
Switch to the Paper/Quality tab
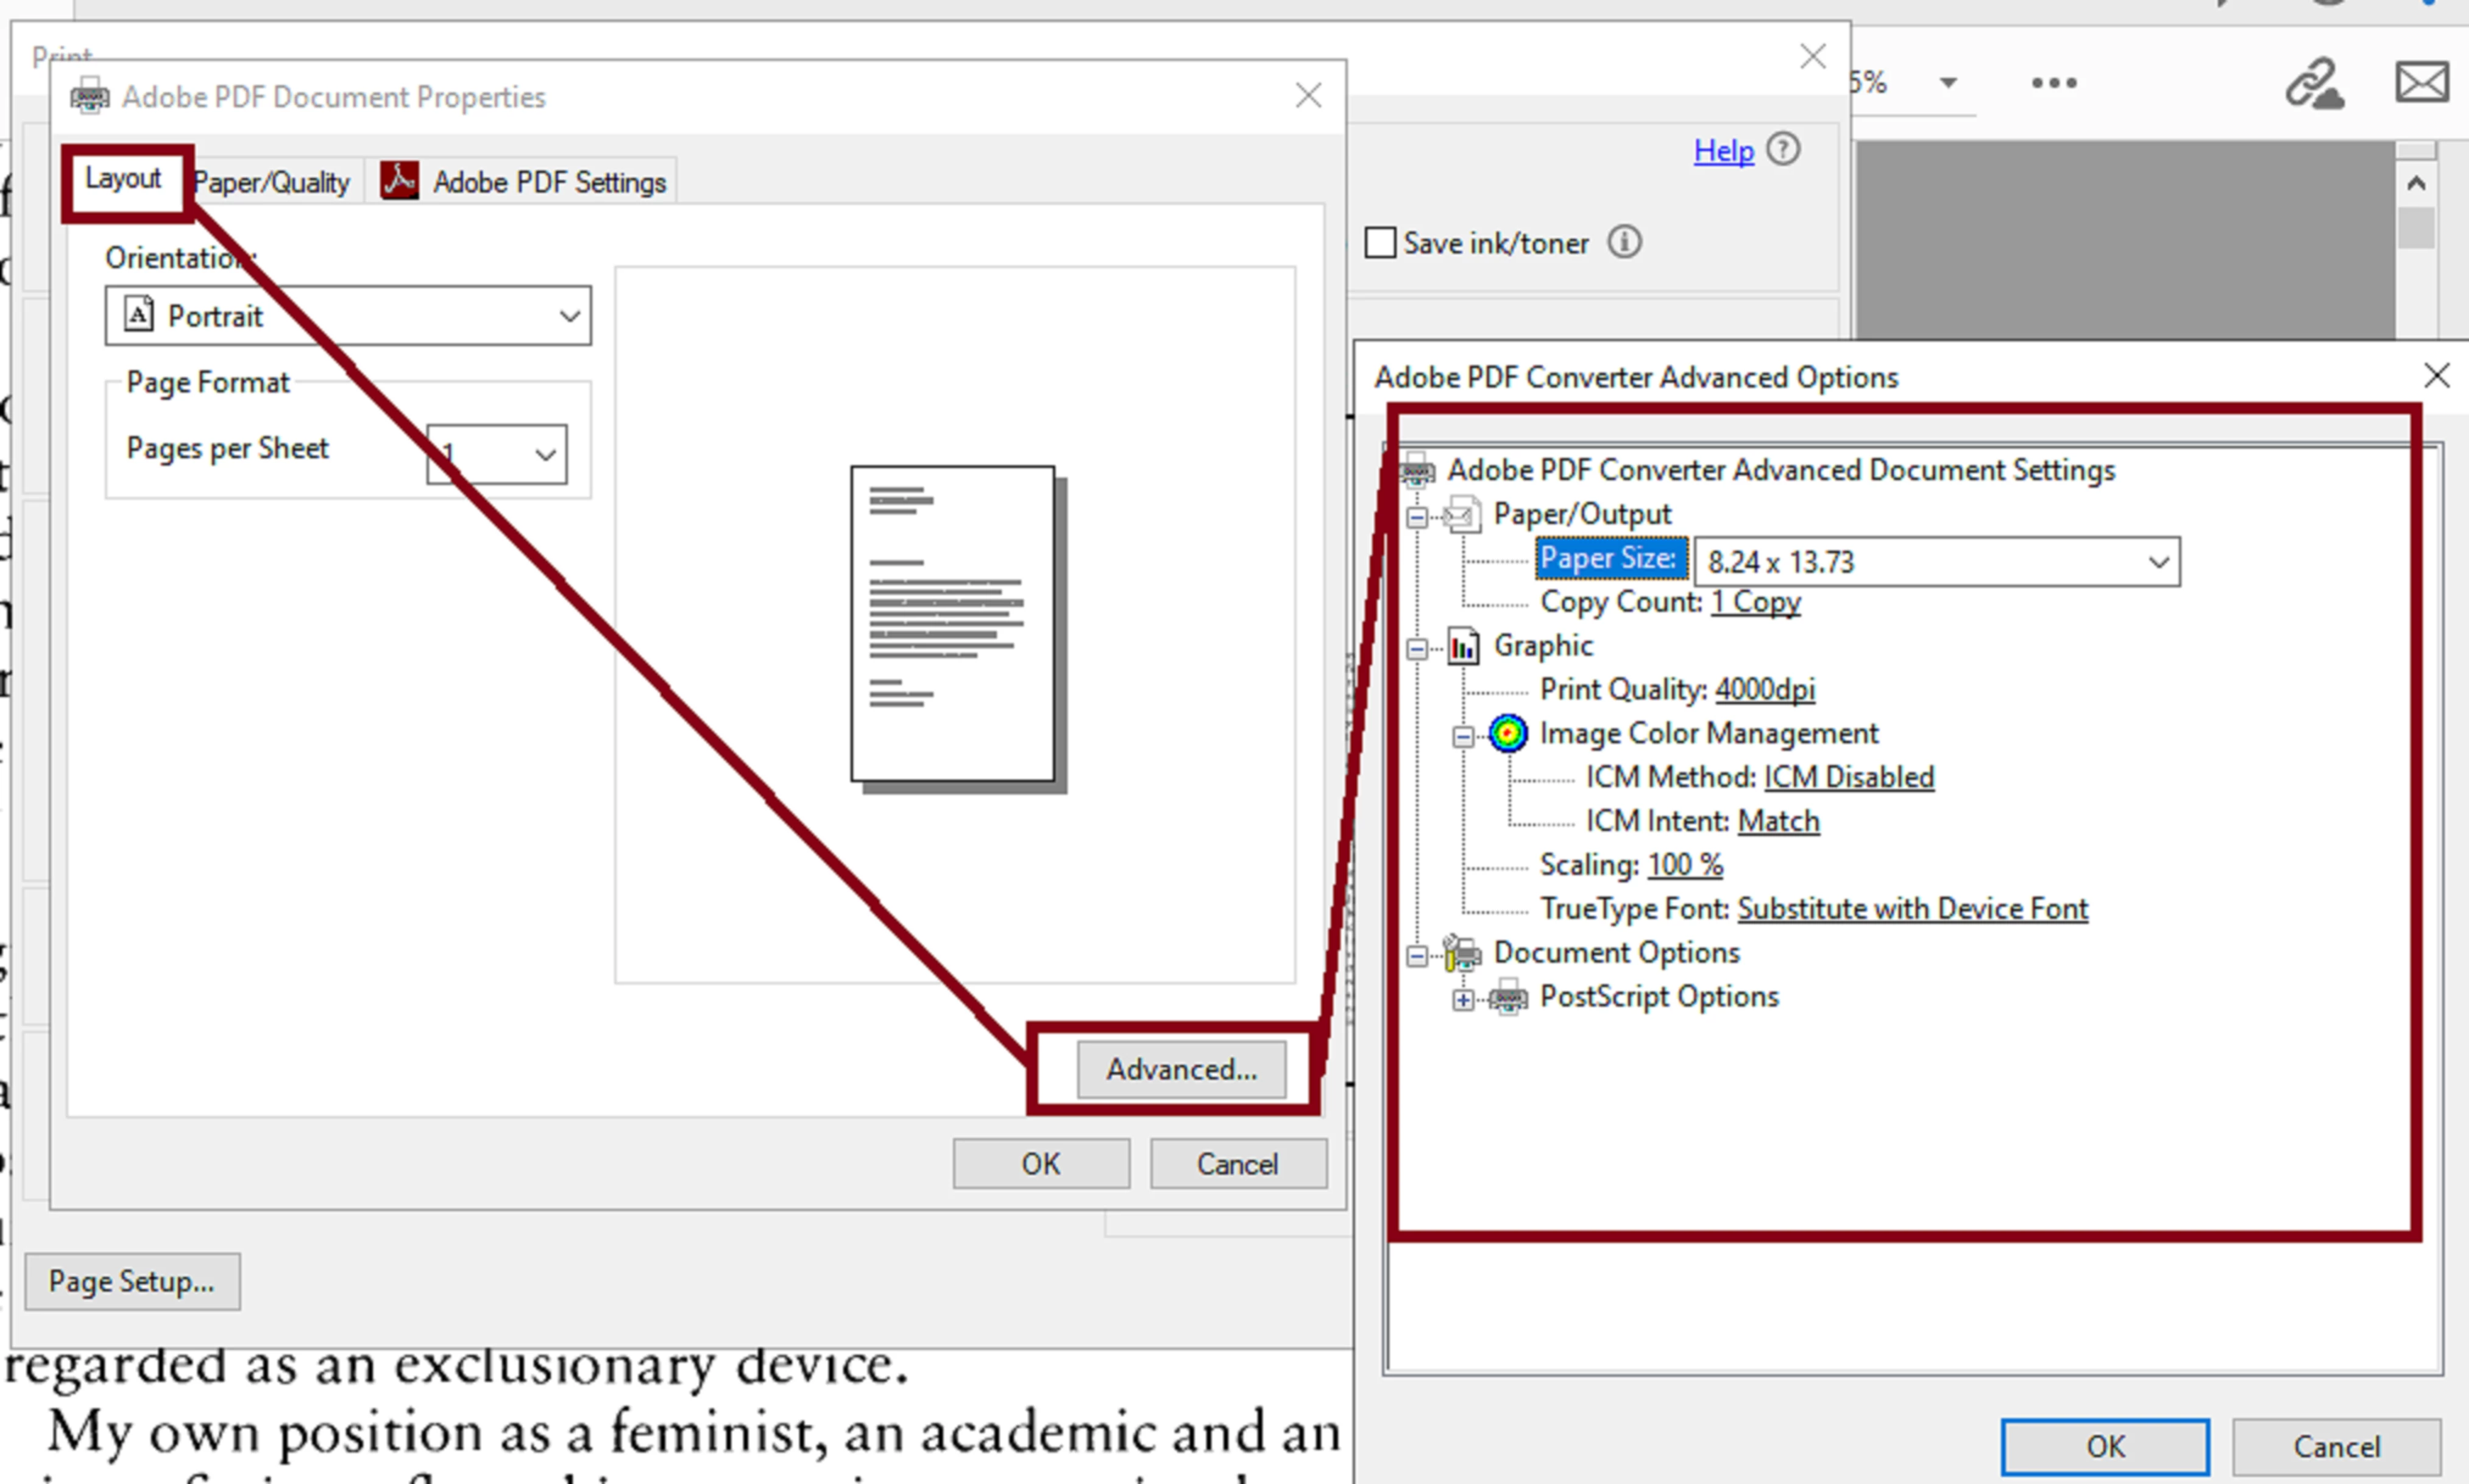point(272,182)
